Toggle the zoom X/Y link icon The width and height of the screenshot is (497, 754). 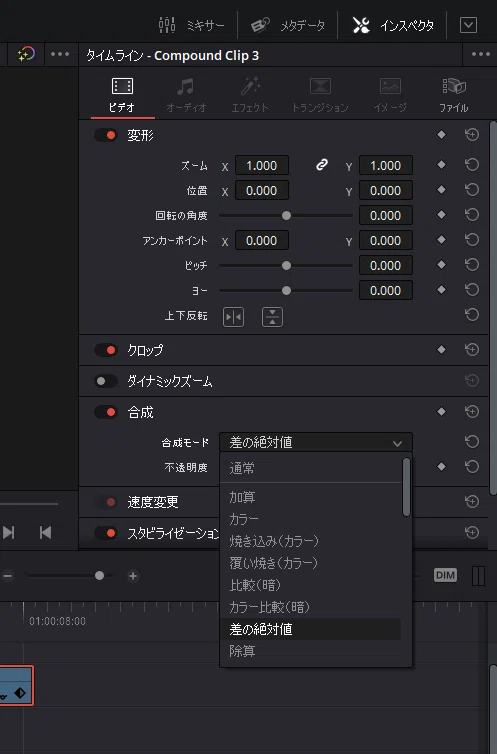click(x=322, y=165)
